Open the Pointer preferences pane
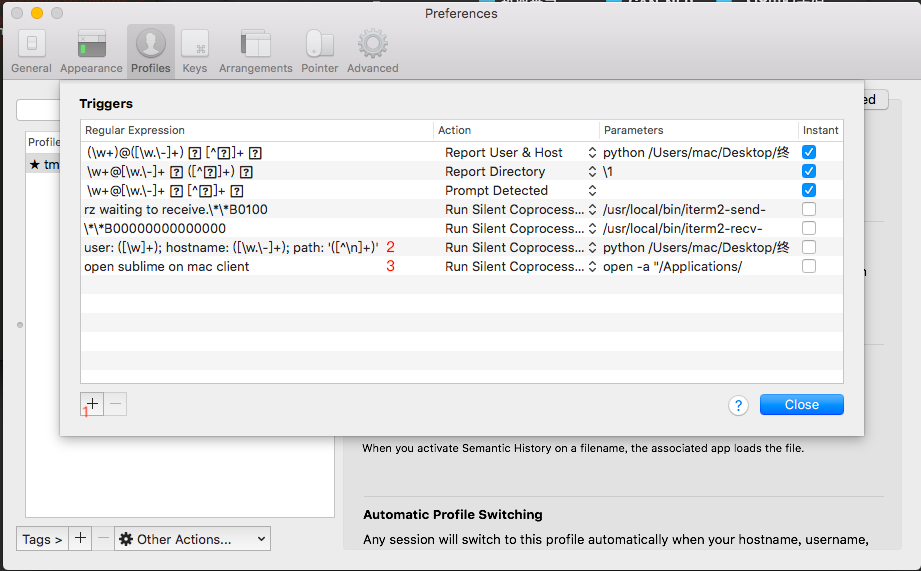Image resolution: width=921 pixels, height=571 pixels. (319, 51)
